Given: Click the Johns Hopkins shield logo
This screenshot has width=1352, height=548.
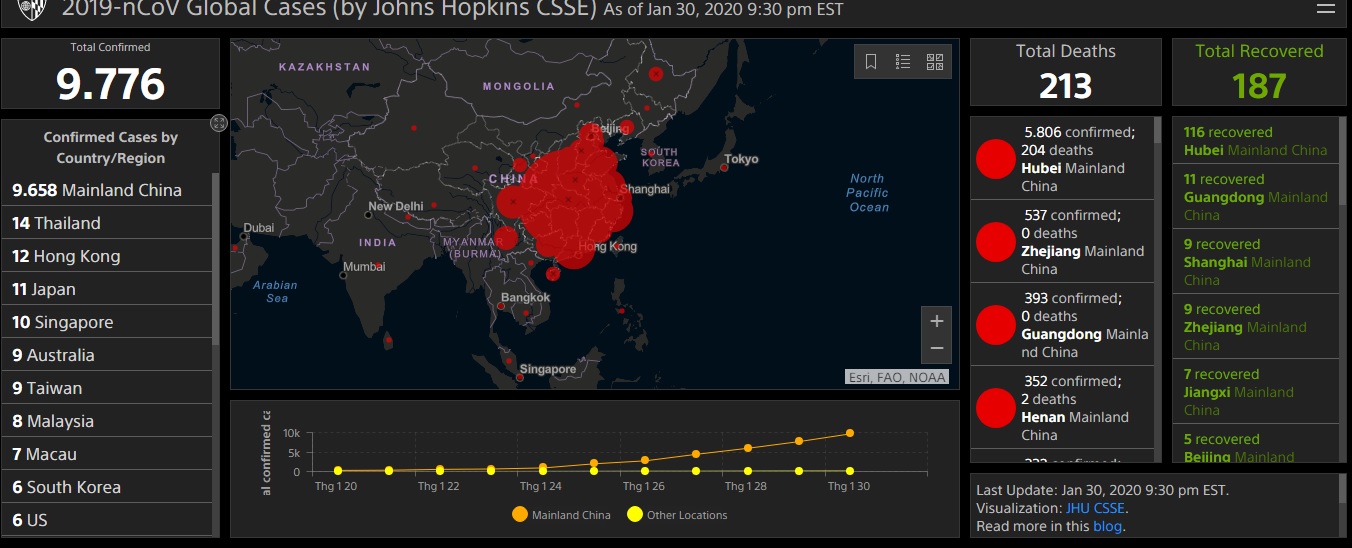Looking at the screenshot, I should 29,10.
